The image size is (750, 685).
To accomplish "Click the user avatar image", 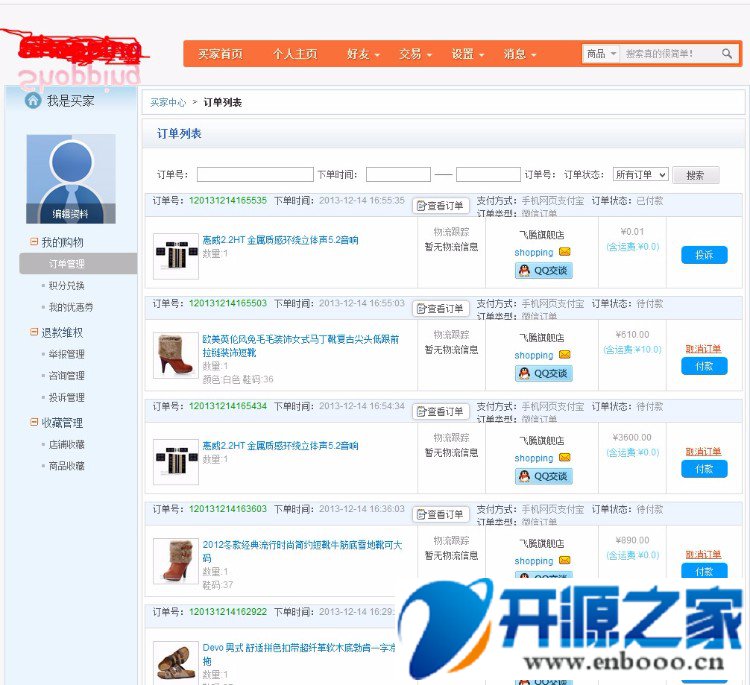I will [71, 178].
